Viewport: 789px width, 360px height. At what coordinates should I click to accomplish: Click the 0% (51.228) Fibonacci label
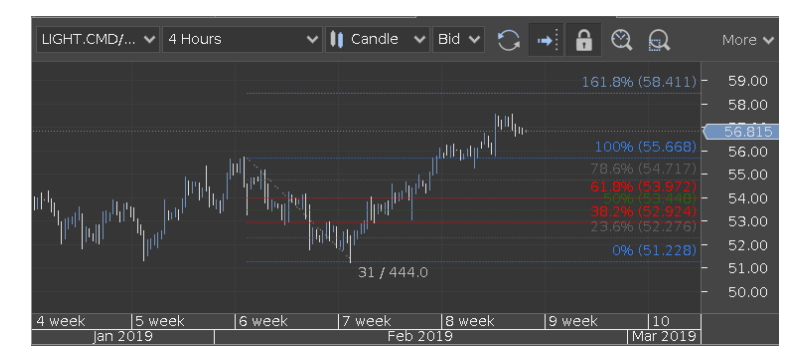(654, 250)
